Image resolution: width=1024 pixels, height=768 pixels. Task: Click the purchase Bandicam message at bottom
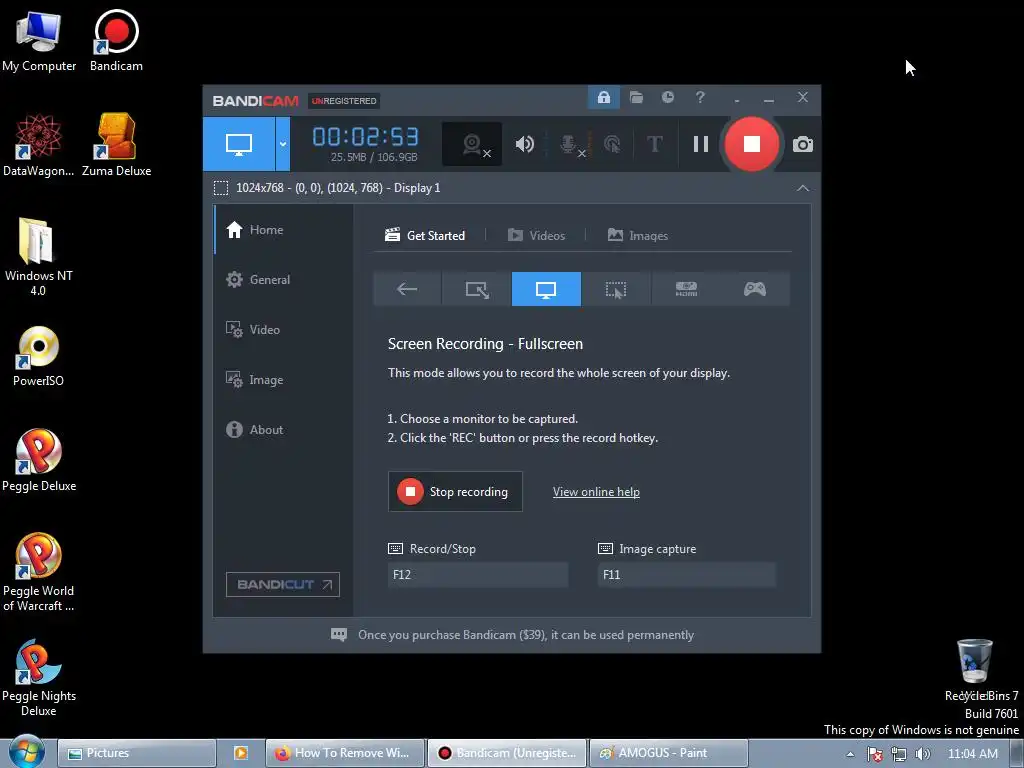(x=512, y=635)
